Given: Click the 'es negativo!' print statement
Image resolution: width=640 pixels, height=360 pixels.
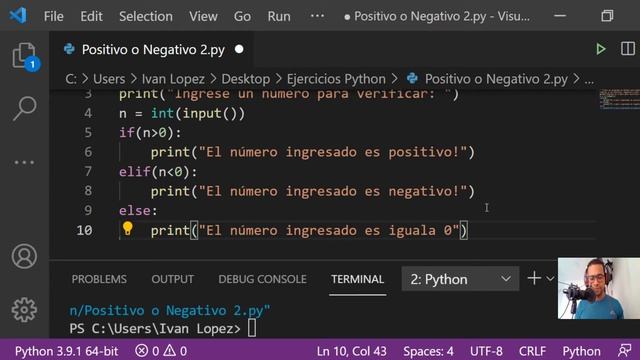Looking at the screenshot, I should (313, 191).
